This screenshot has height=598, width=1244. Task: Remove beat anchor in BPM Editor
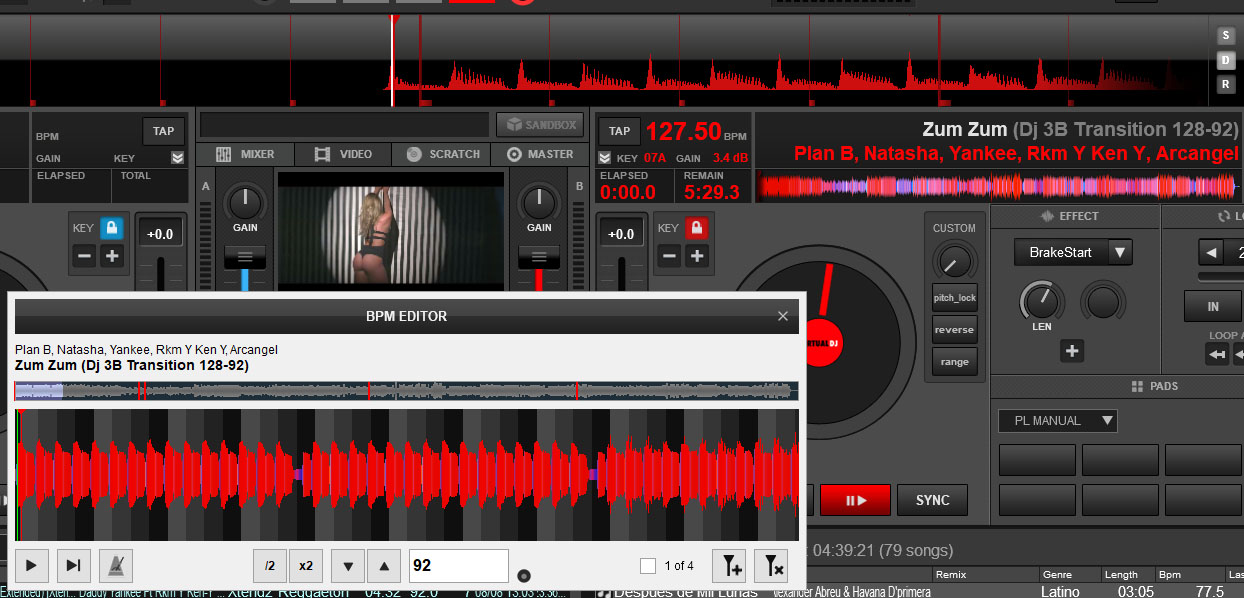click(770, 565)
